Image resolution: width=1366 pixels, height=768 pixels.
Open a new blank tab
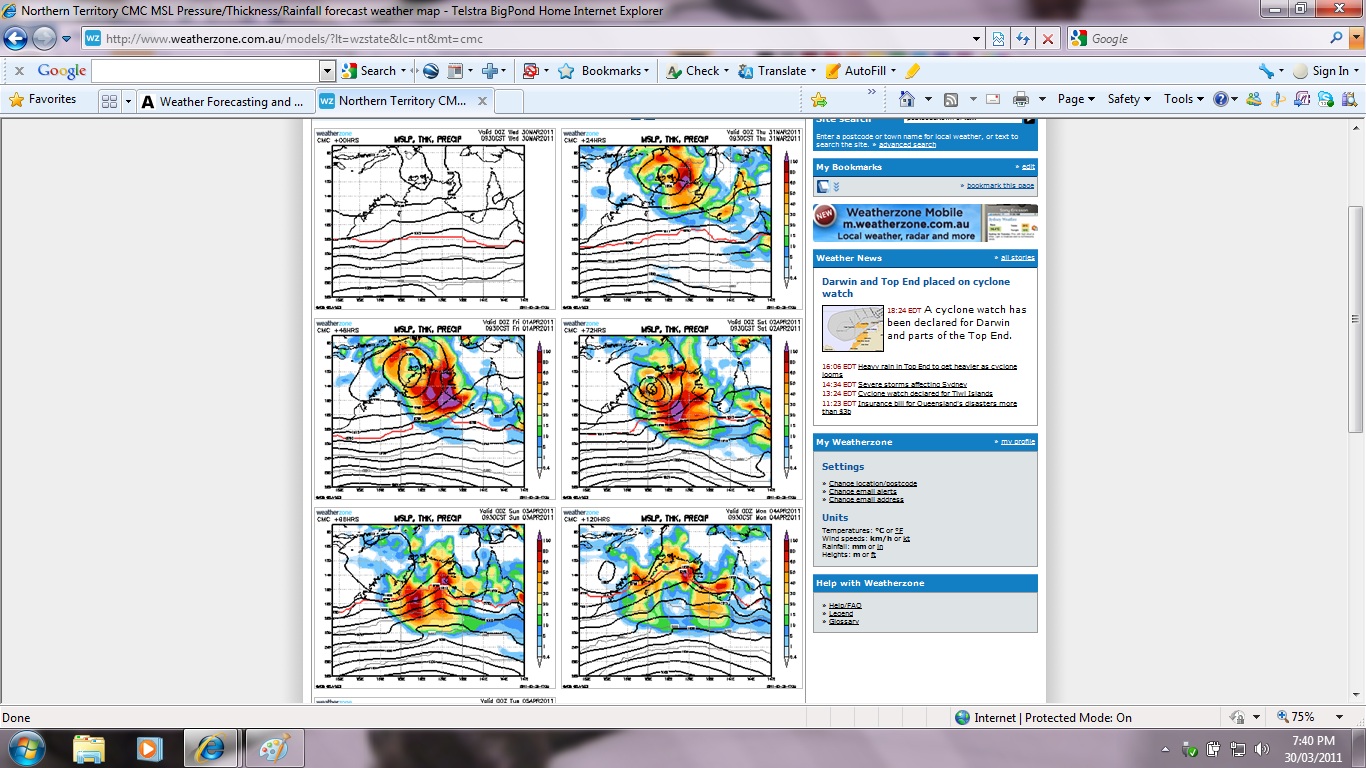coord(509,101)
